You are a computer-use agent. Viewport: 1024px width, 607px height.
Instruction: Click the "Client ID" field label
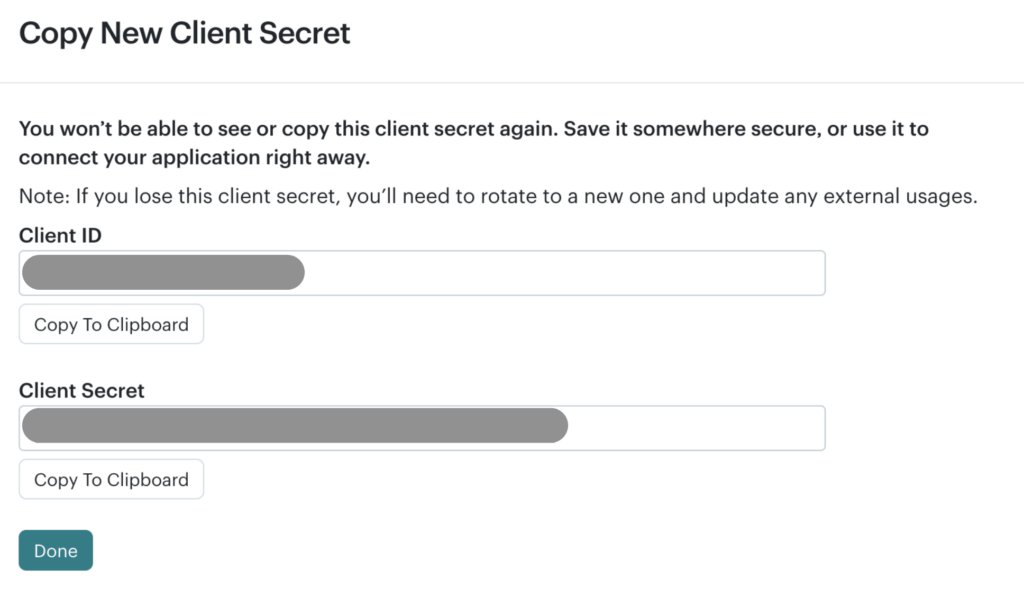coord(60,236)
